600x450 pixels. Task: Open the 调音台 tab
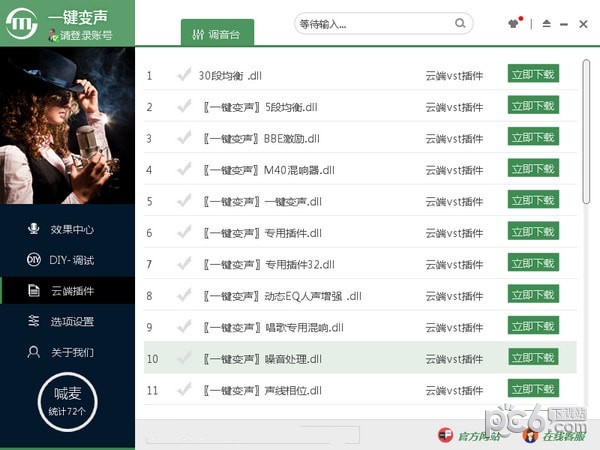tap(217, 33)
